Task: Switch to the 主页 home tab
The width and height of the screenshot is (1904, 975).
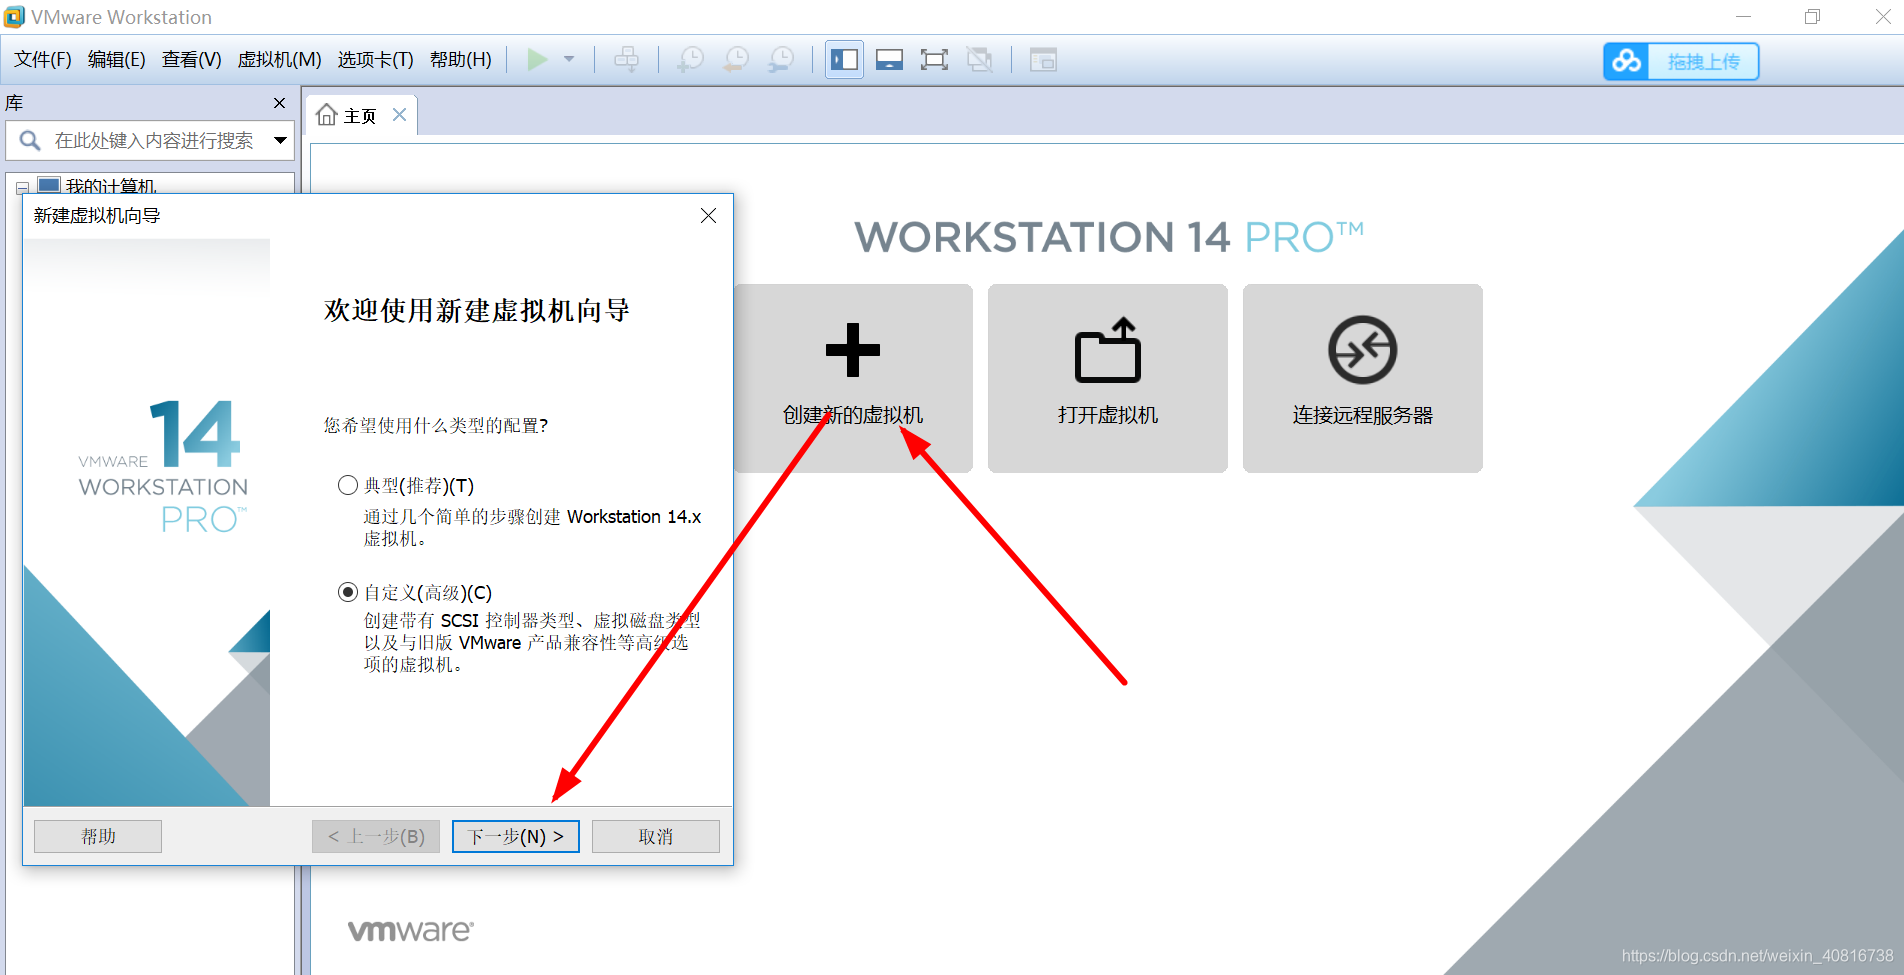Action: click(360, 116)
